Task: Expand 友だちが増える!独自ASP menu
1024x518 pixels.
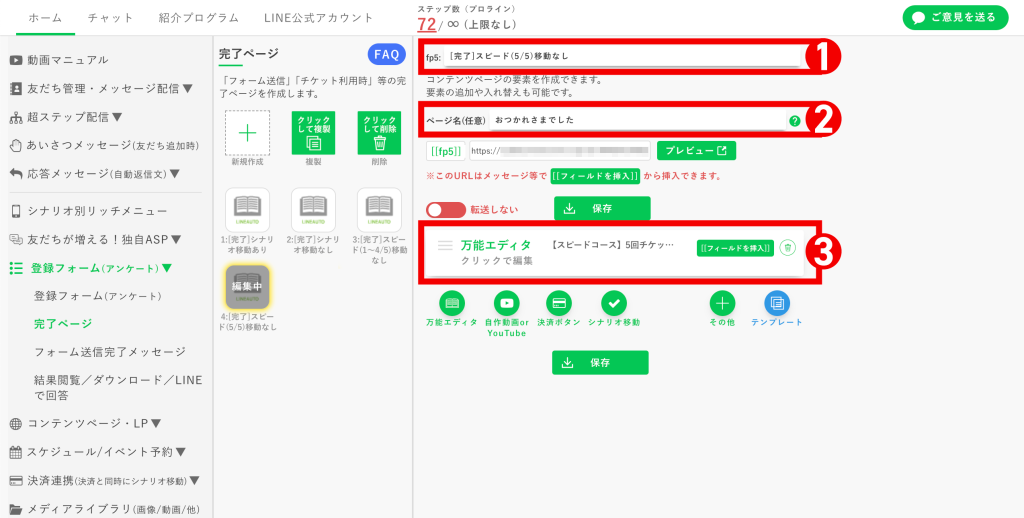Action: coord(95,240)
